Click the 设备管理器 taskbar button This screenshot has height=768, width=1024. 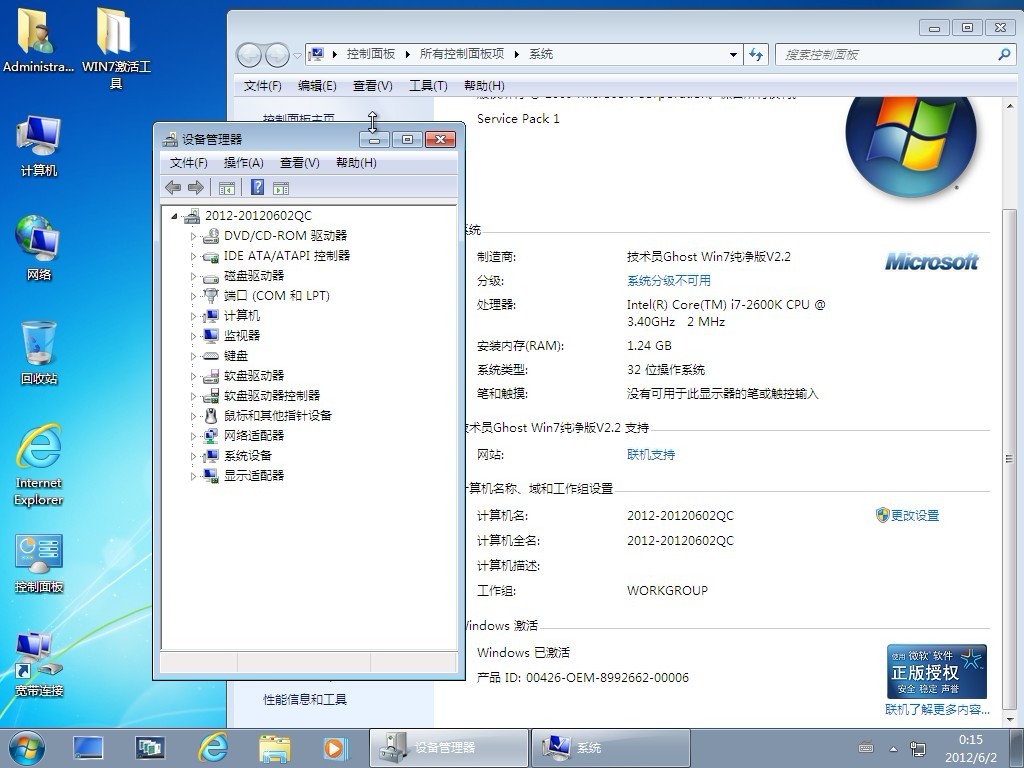pos(449,748)
